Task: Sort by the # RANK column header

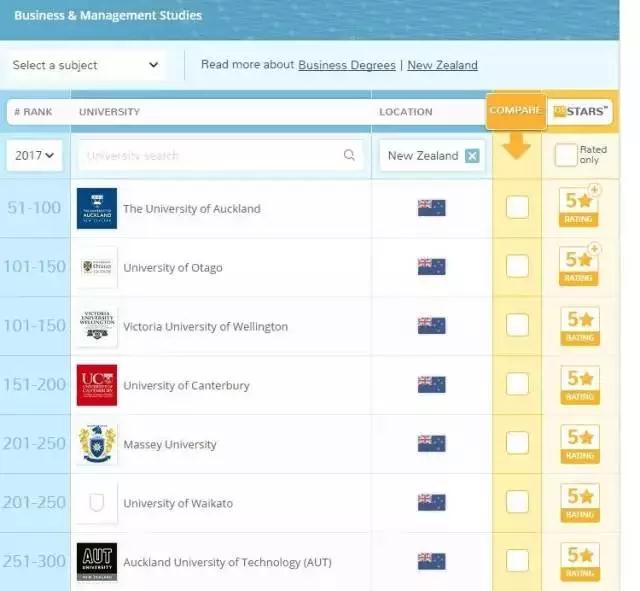Action: [32, 112]
